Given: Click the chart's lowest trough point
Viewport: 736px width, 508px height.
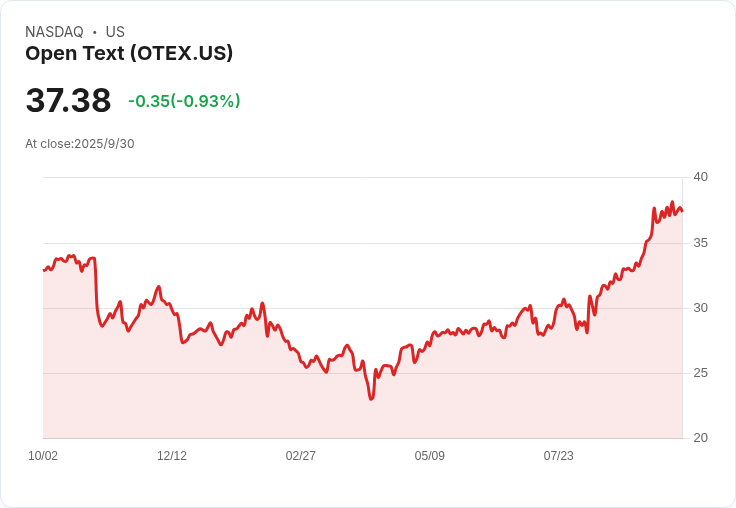Looking at the screenshot, I should click(x=371, y=399).
